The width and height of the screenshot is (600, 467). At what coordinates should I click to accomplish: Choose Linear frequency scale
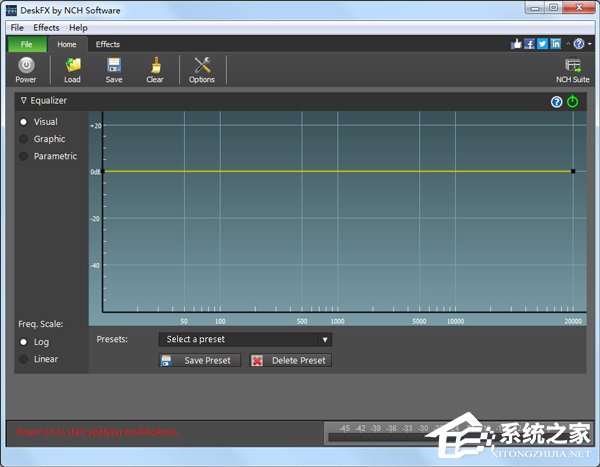[x=23, y=359]
